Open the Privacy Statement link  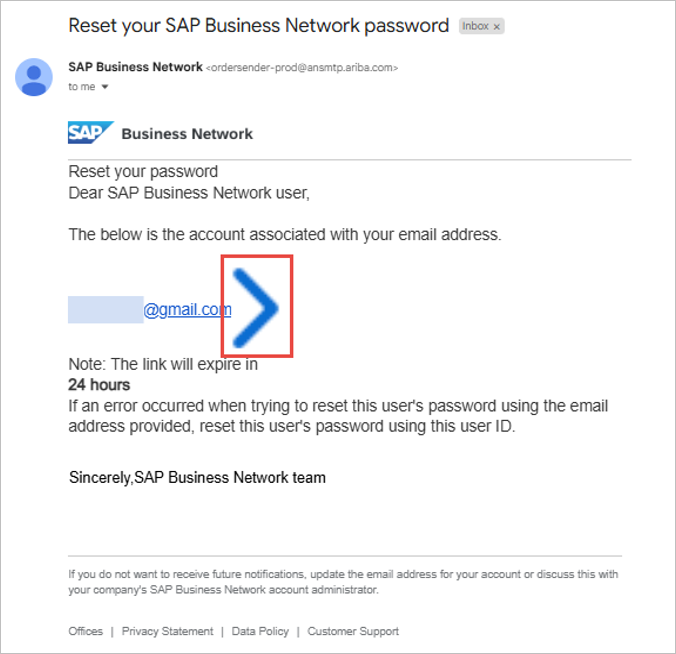coord(167,631)
